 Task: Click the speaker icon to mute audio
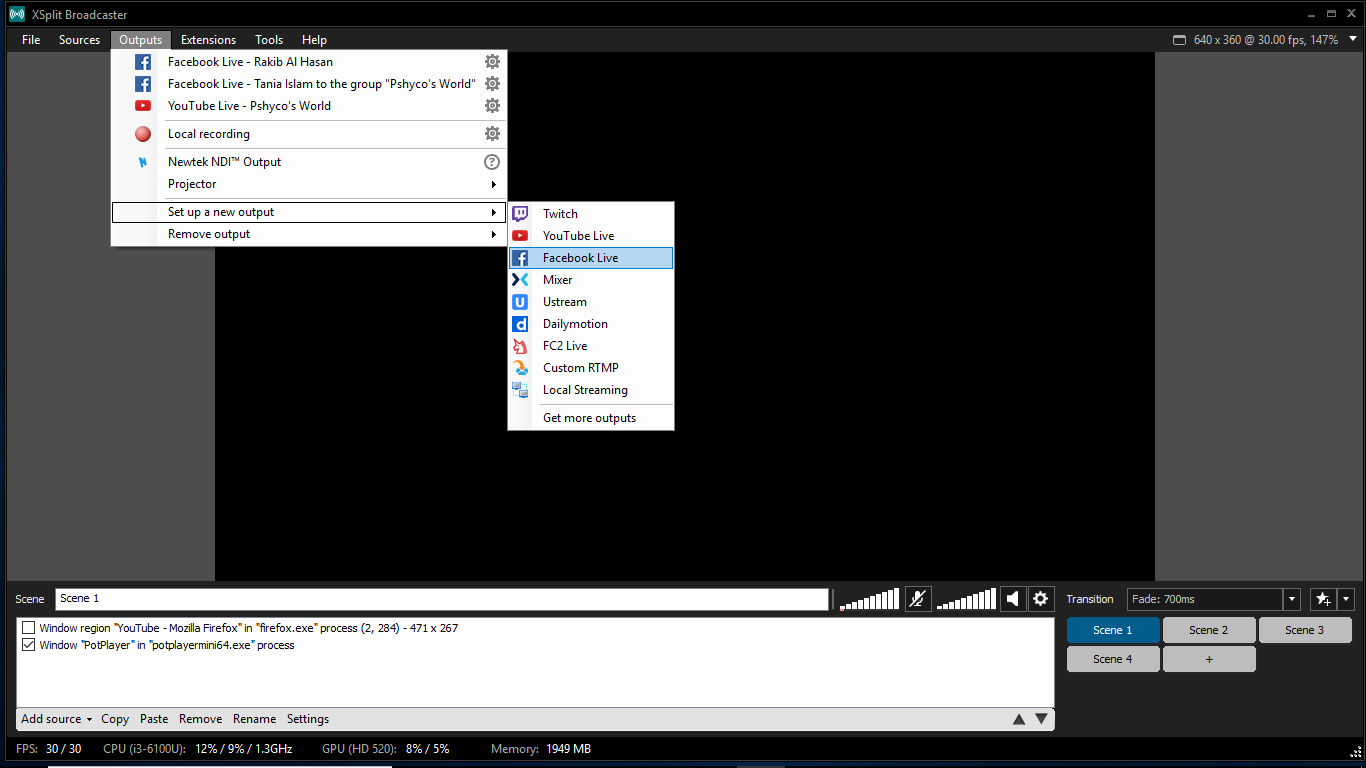click(1013, 599)
